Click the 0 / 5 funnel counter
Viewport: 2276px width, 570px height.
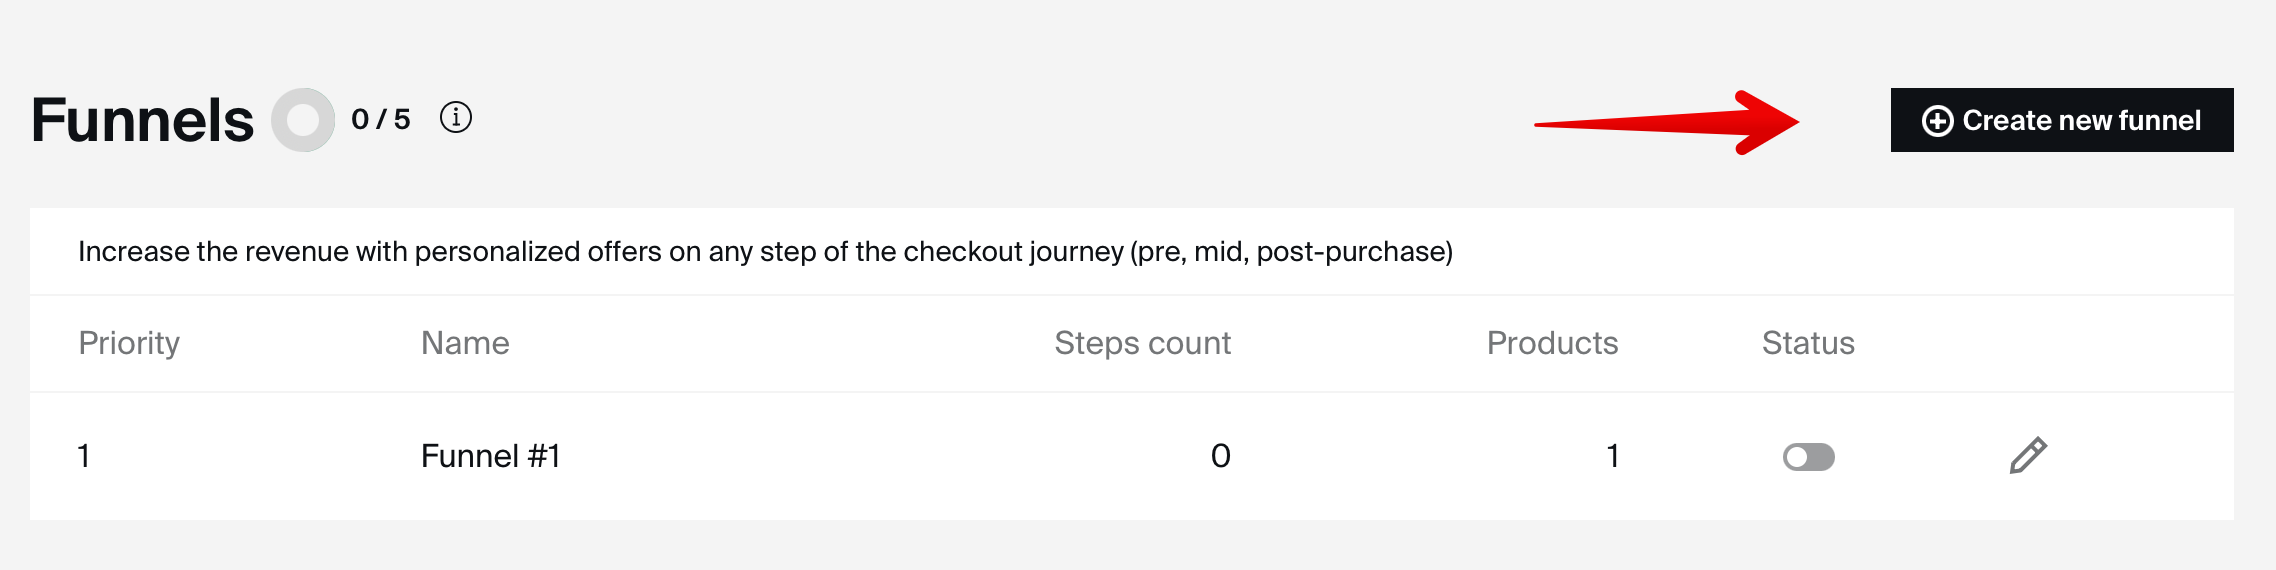(x=381, y=119)
